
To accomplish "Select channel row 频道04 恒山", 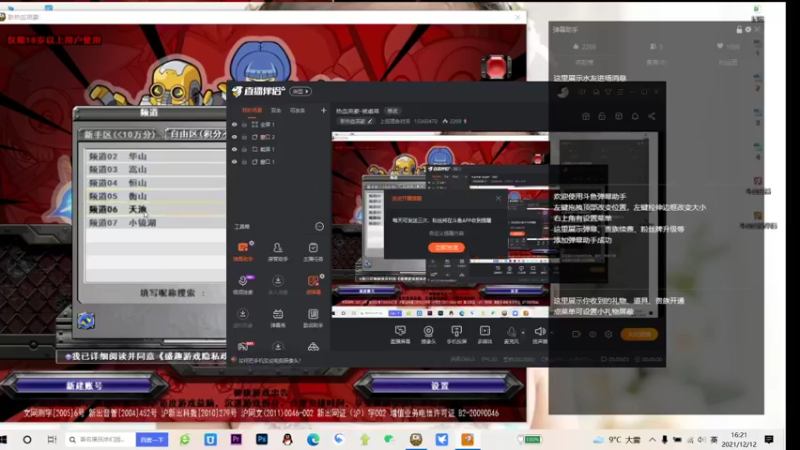I will (x=155, y=183).
